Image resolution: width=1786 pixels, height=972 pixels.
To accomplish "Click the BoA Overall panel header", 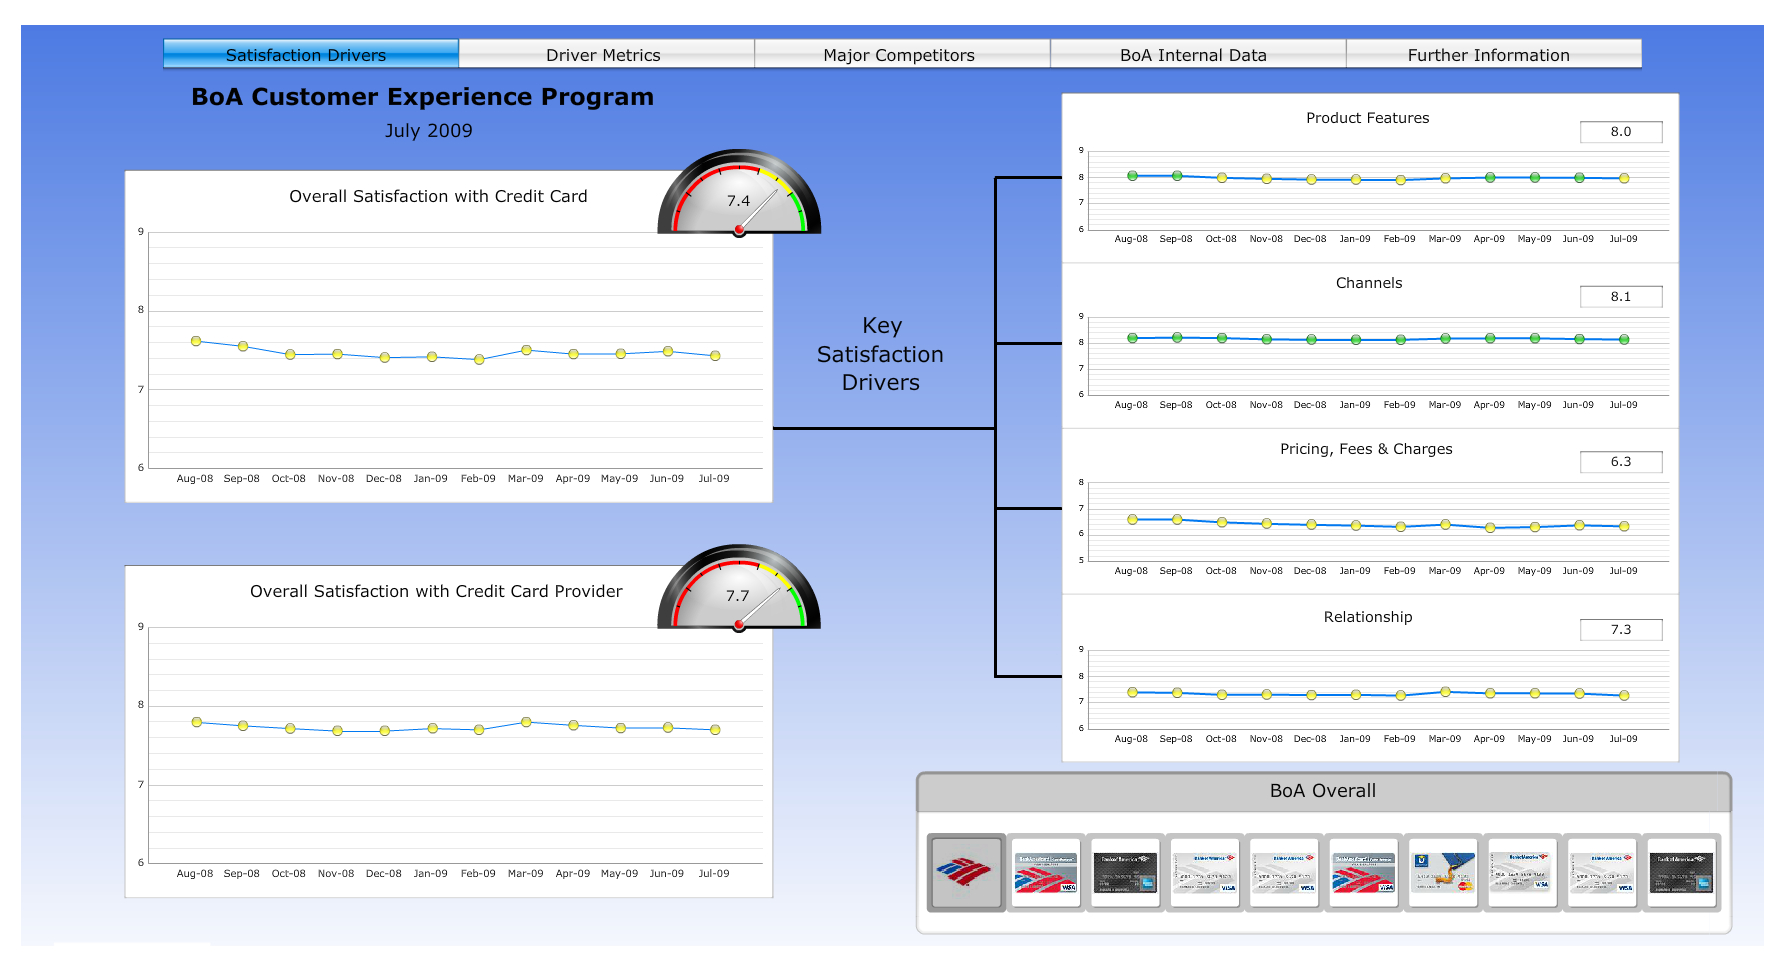I will pyautogui.click(x=1322, y=791).
